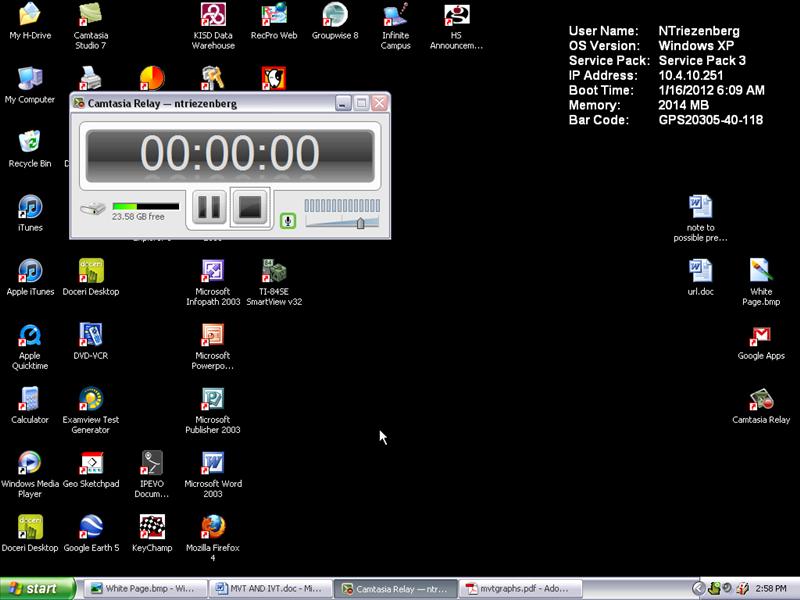
Task: Launch Mozilla Firefox 4
Action: [x=213, y=539]
